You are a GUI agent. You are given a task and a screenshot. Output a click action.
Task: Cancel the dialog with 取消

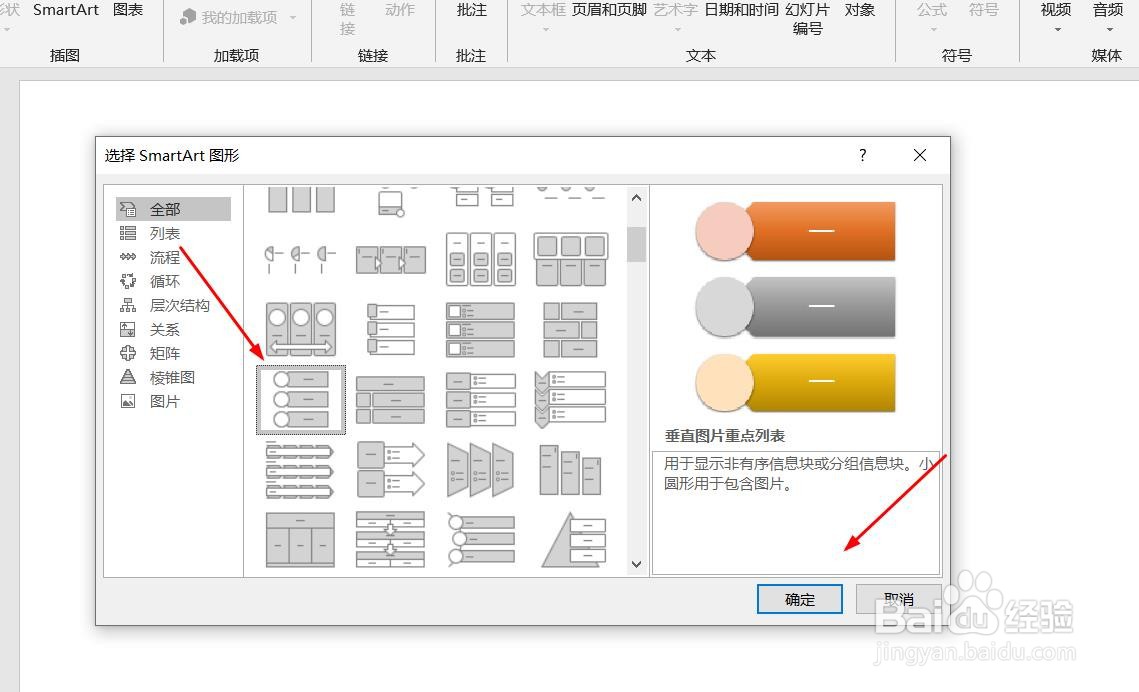(x=899, y=599)
